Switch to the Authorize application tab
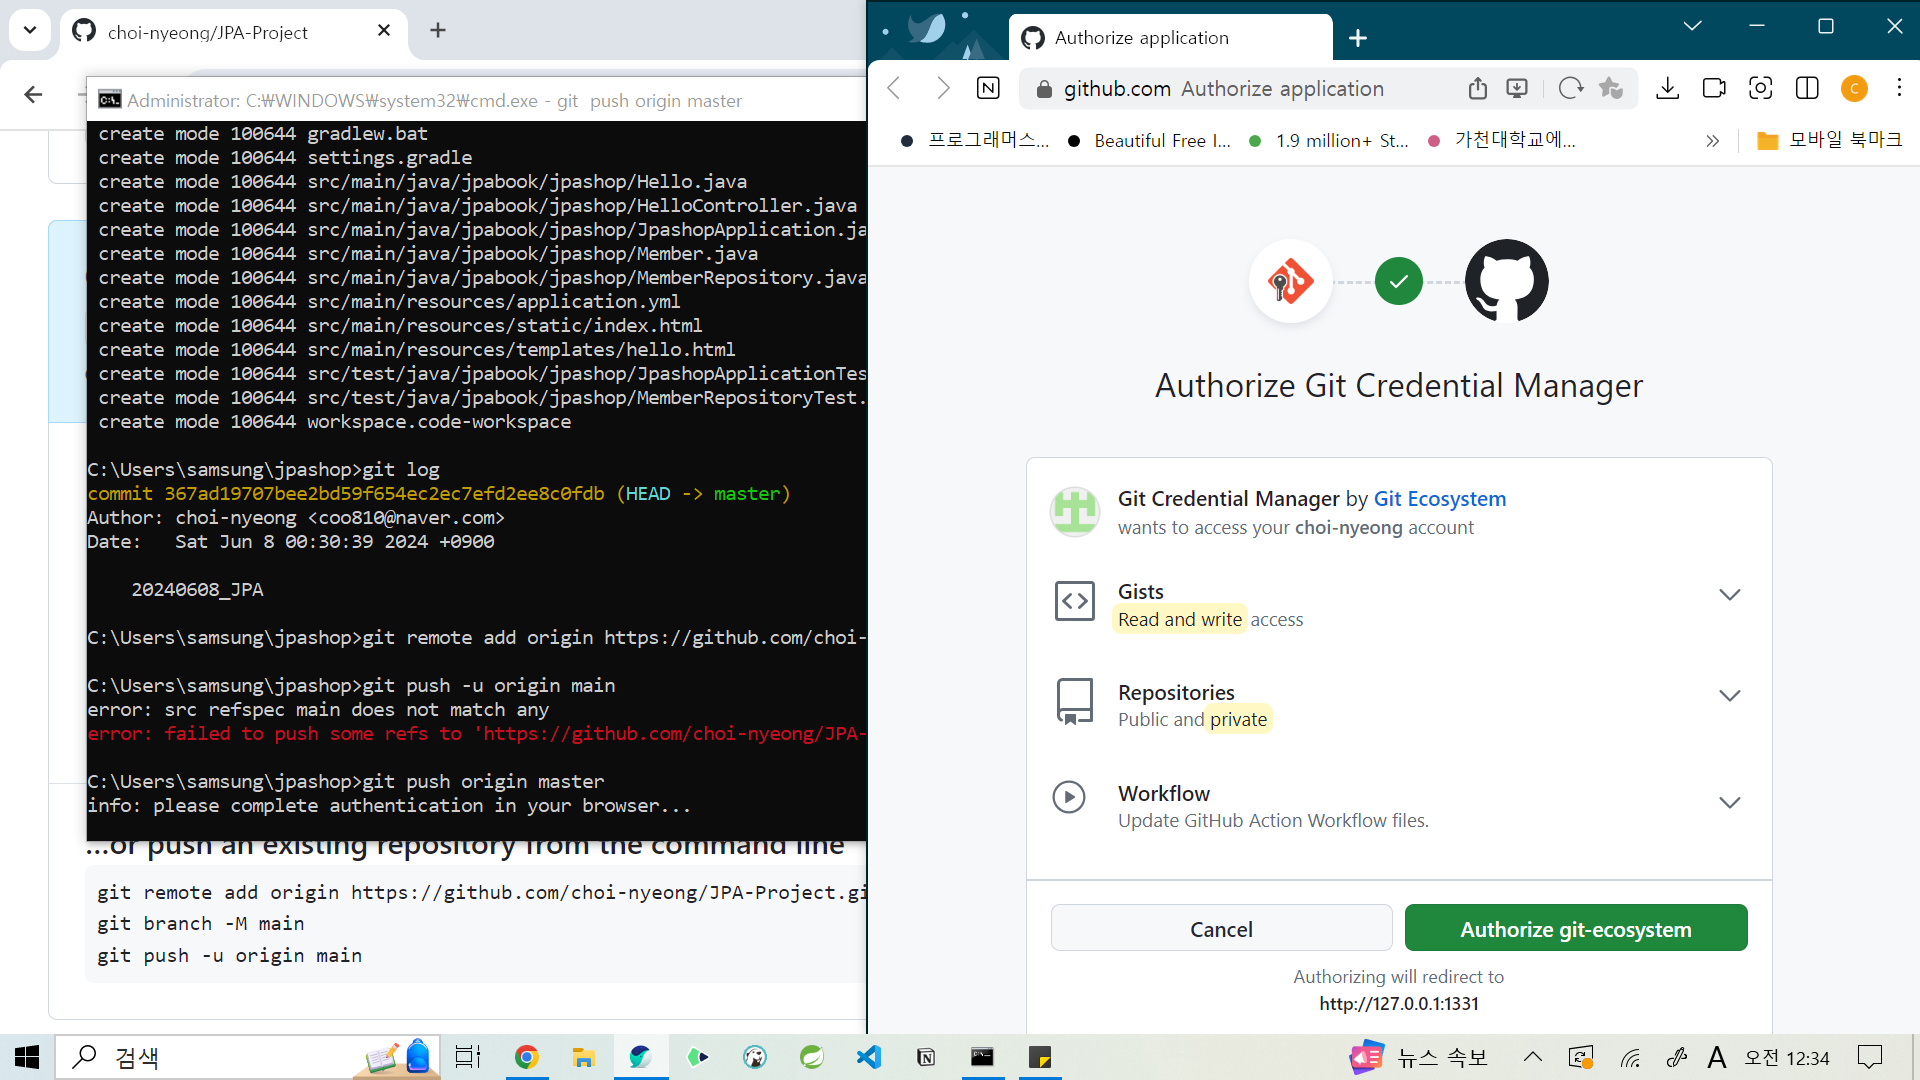1920x1080 pixels. [1170, 38]
